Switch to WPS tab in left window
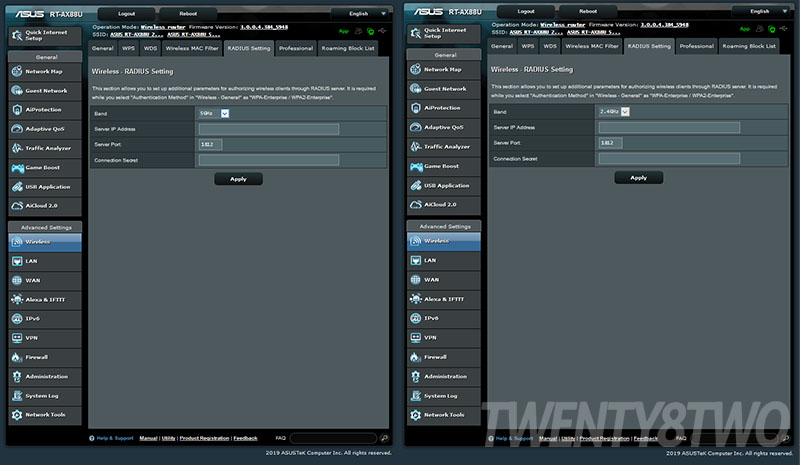Image resolution: width=800 pixels, height=465 pixels. 128,48
